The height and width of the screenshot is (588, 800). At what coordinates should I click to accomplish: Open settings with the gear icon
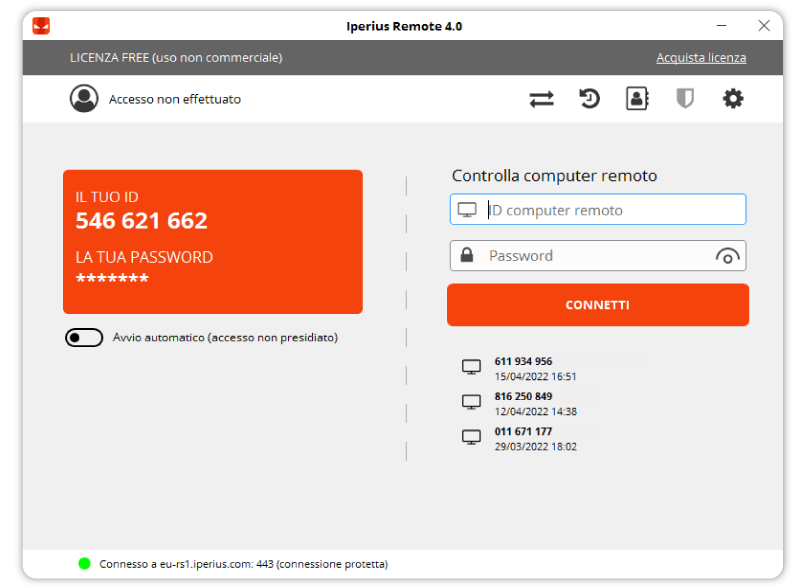click(x=733, y=99)
